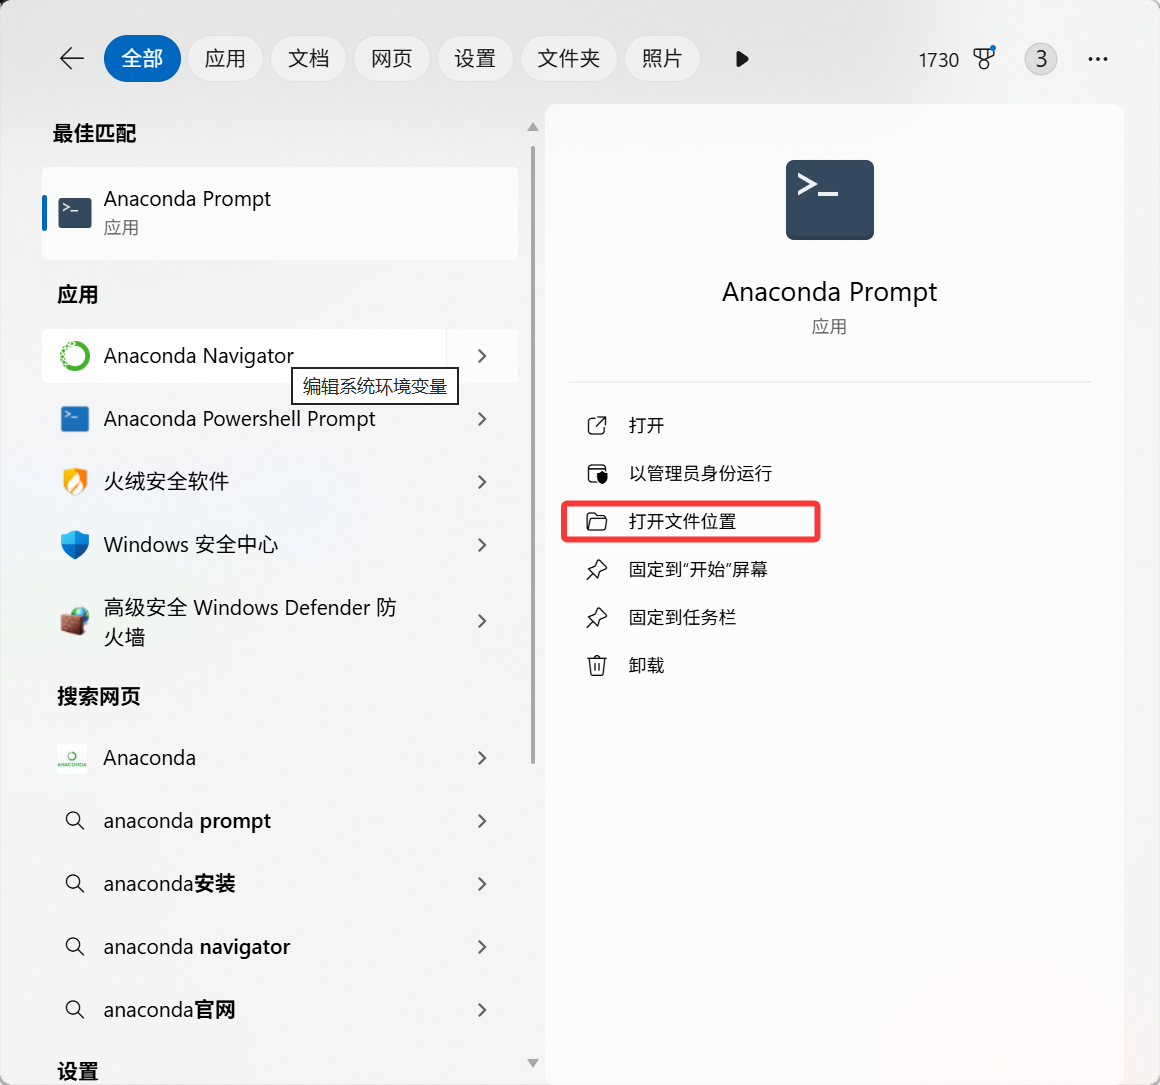Expand the anaconda navigator search suggestion chevron
The image size is (1160, 1085).
(482, 947)
